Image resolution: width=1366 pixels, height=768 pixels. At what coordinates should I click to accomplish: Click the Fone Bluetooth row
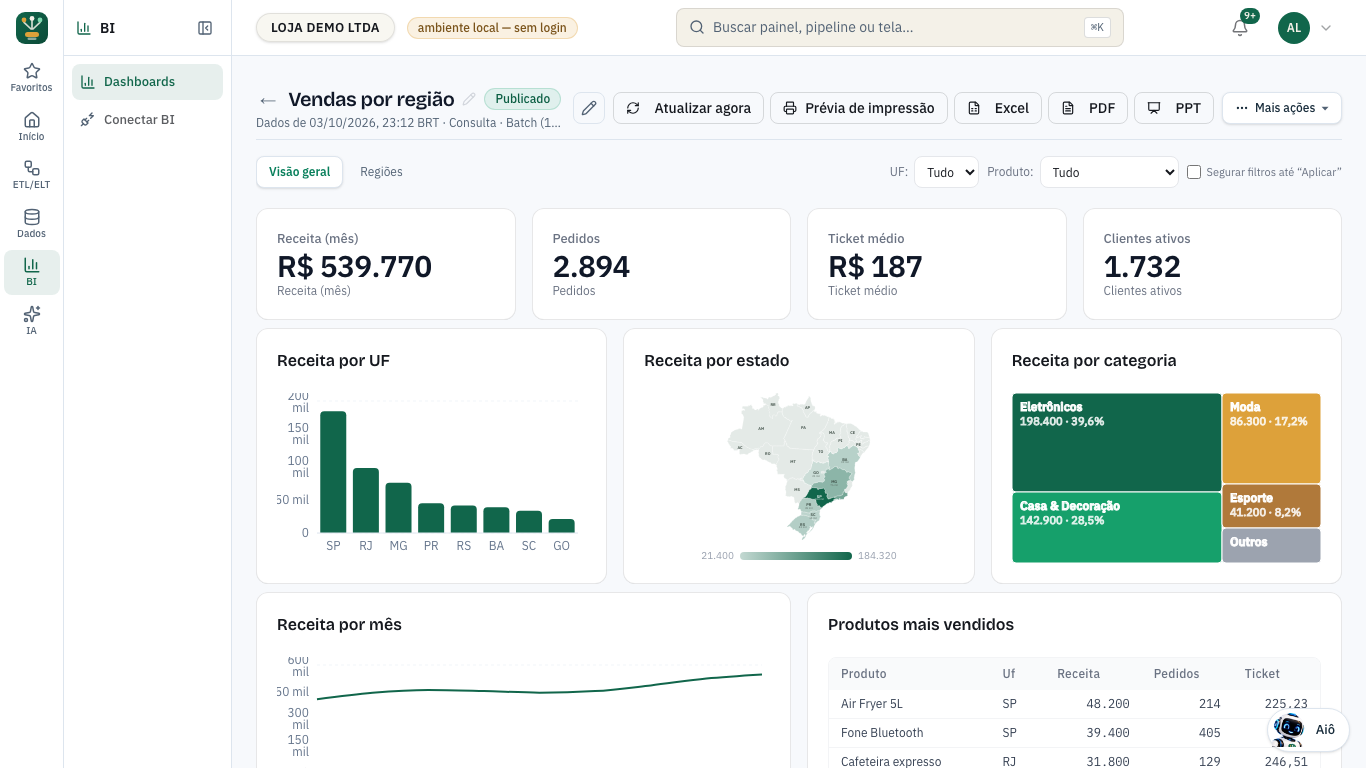pos(1074,733)
